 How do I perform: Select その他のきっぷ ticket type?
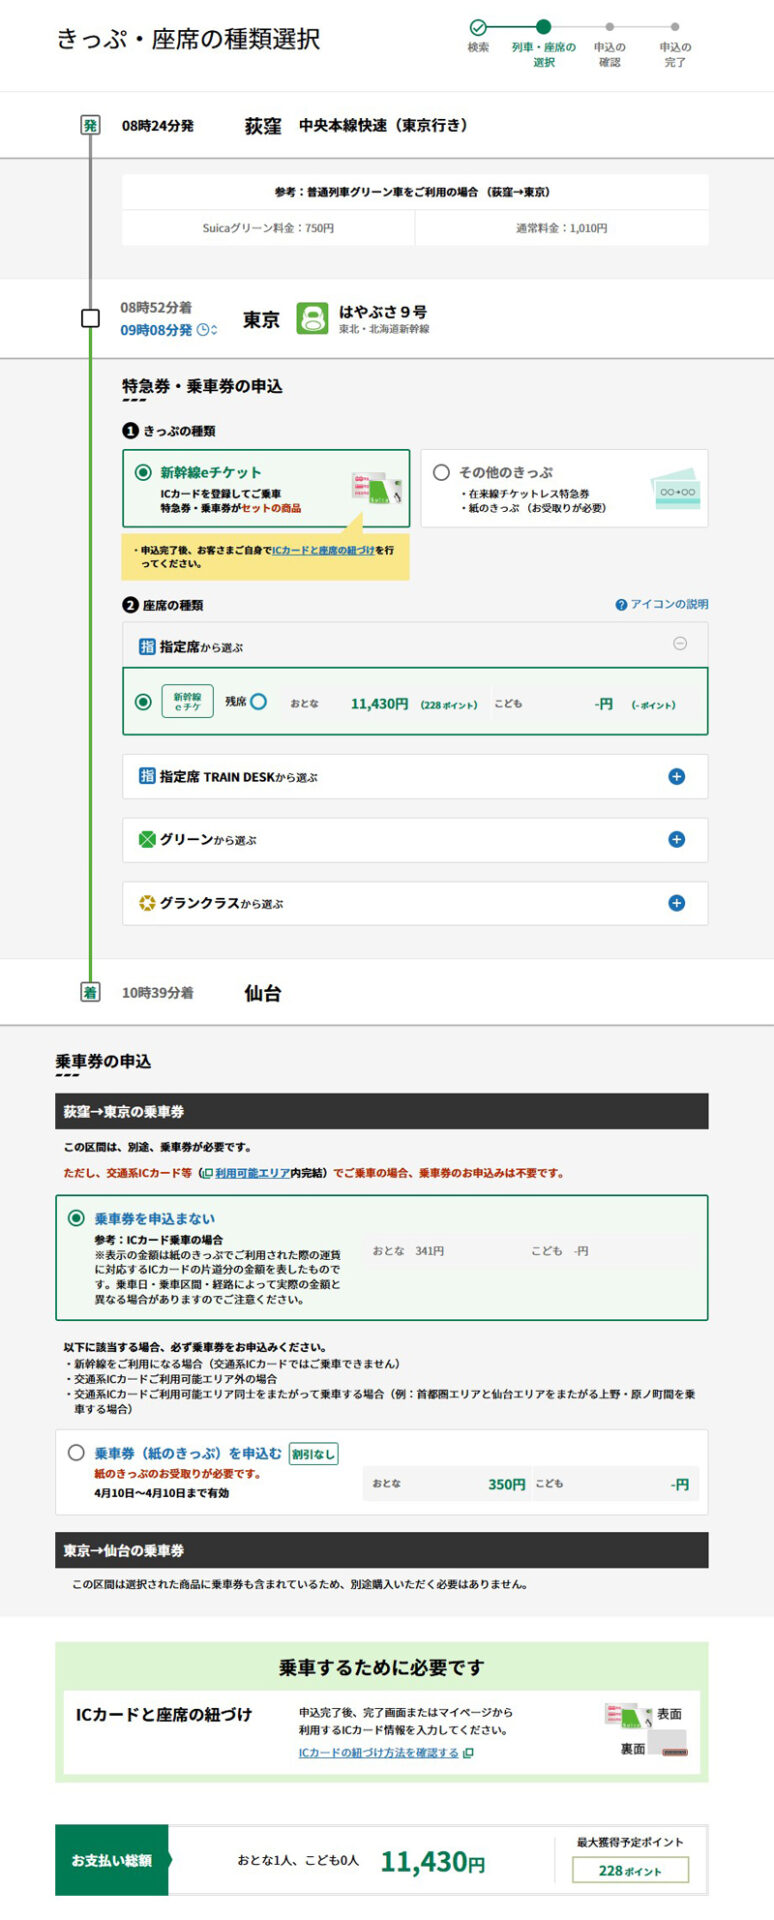pos(441,473)
